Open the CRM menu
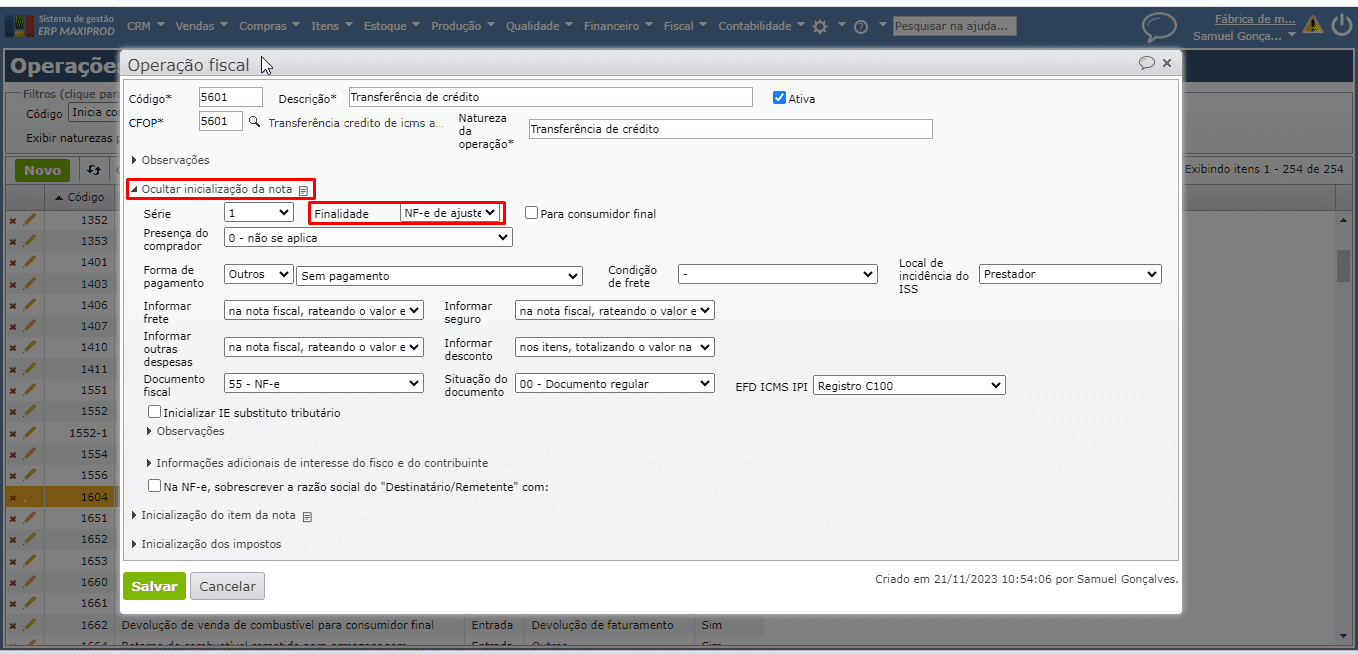The width and height of the screenshot is (1358, 654). click(x=146, y=26)
